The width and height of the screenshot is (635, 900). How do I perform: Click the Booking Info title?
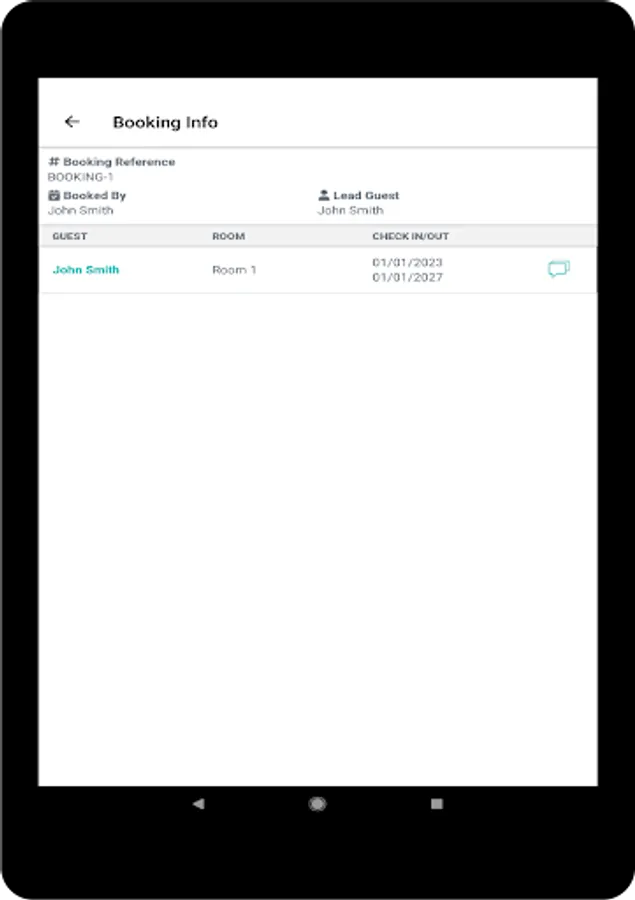pyautogui.click(x=165, y=122)
